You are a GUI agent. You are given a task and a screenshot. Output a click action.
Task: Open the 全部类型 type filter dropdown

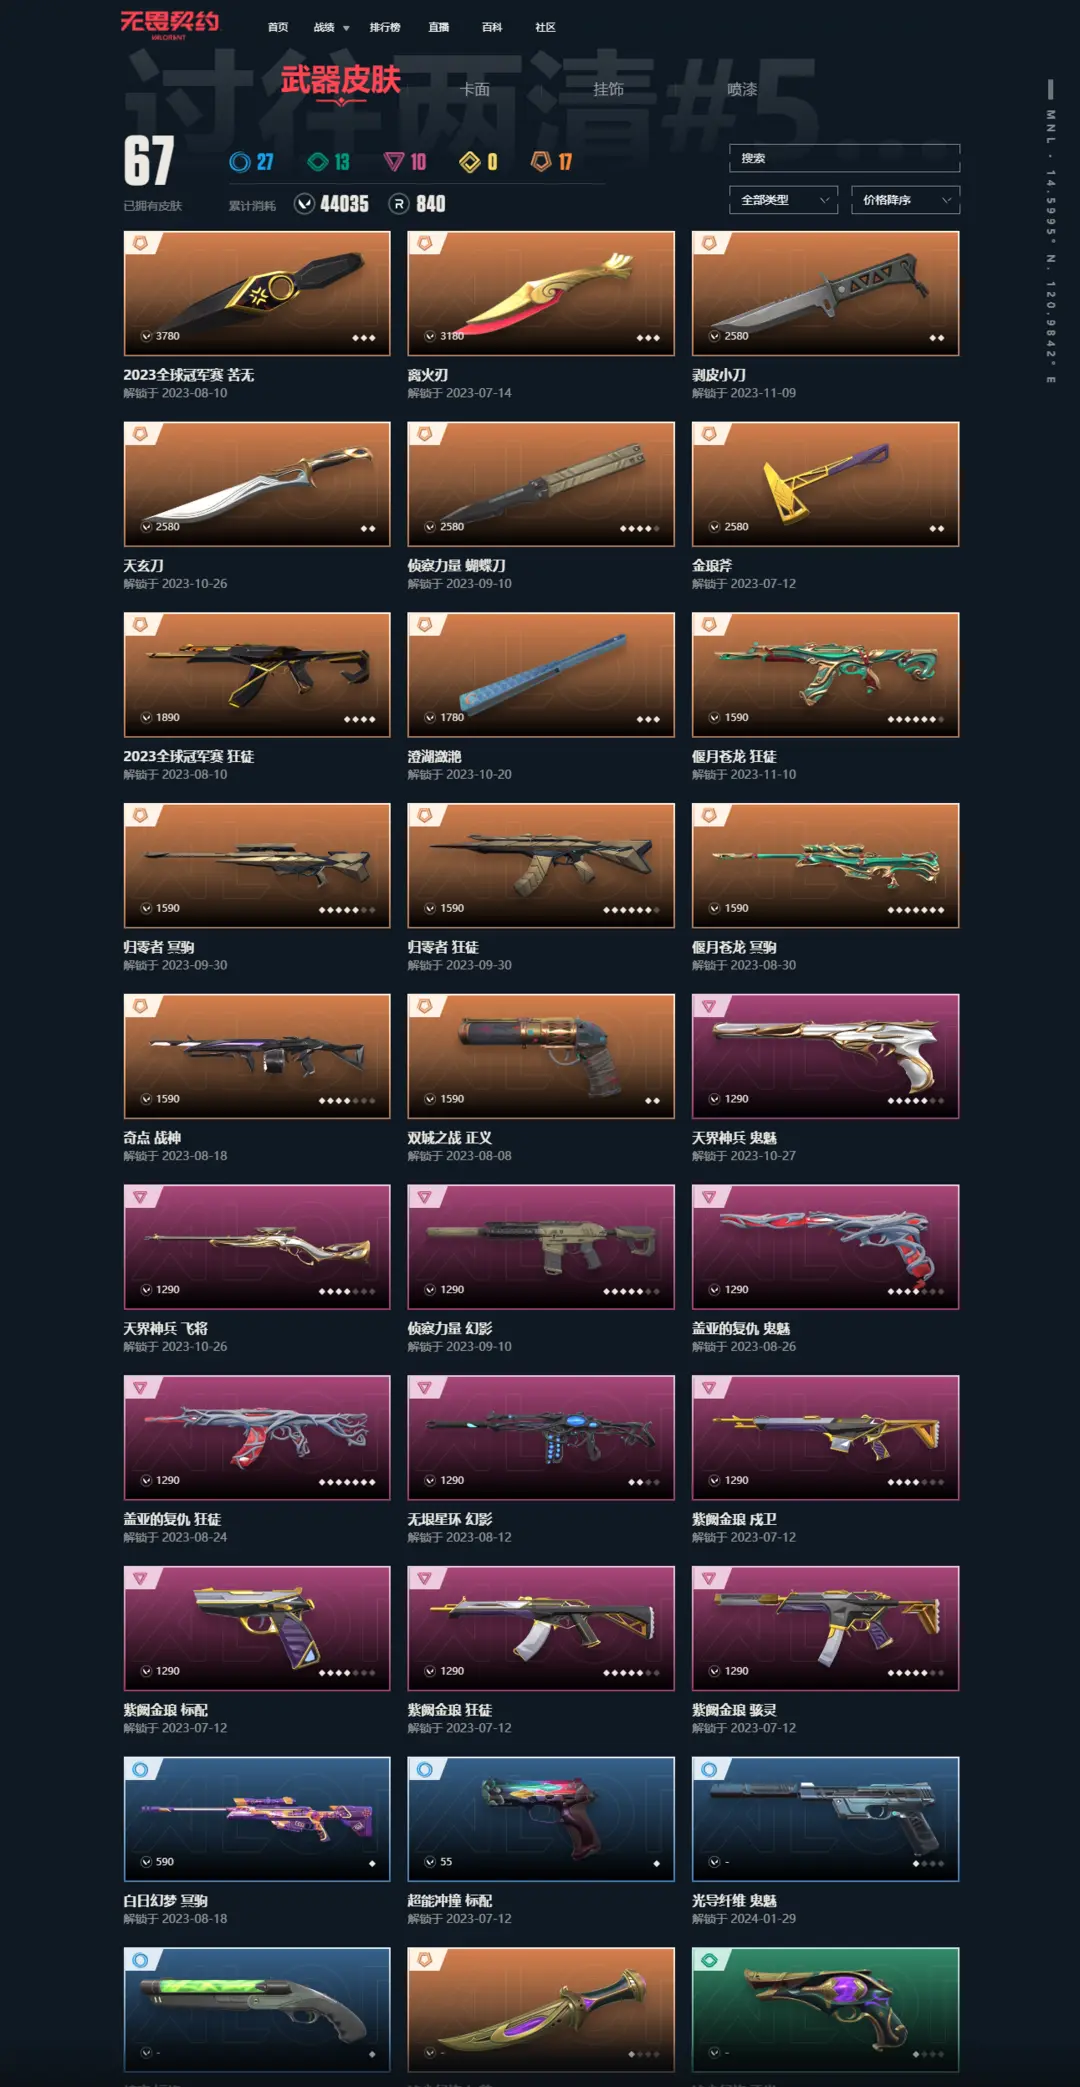[783, 200]
